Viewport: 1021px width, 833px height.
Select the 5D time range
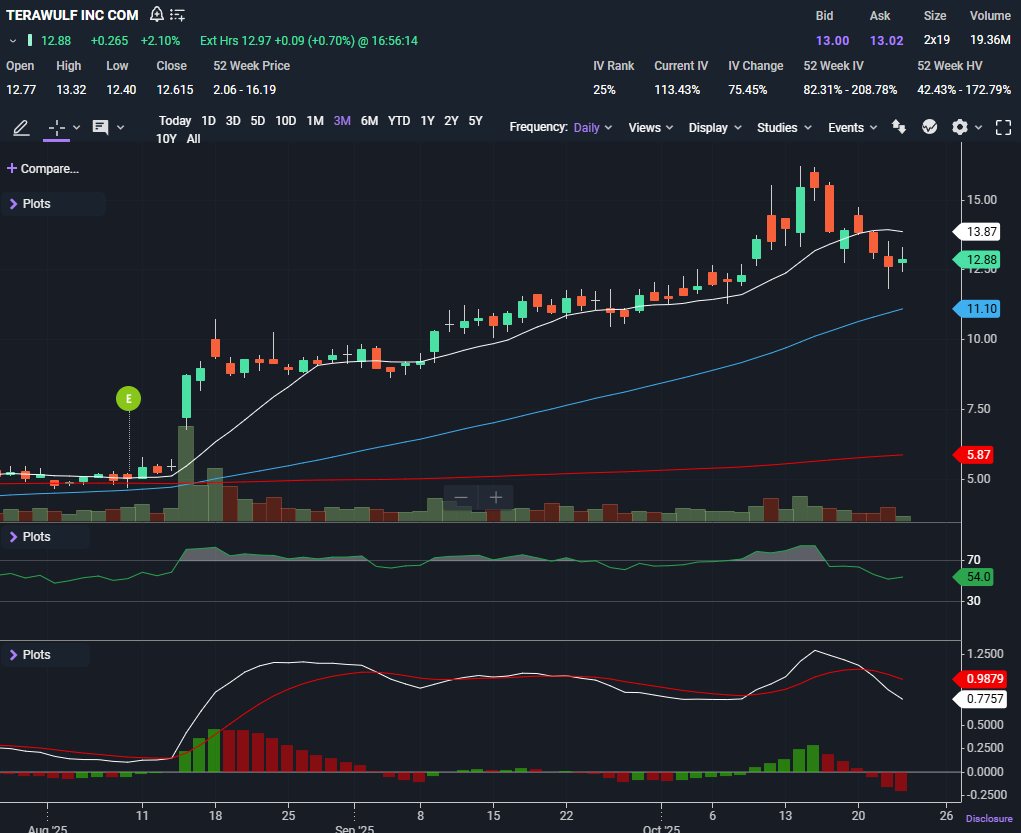point(258,120)
